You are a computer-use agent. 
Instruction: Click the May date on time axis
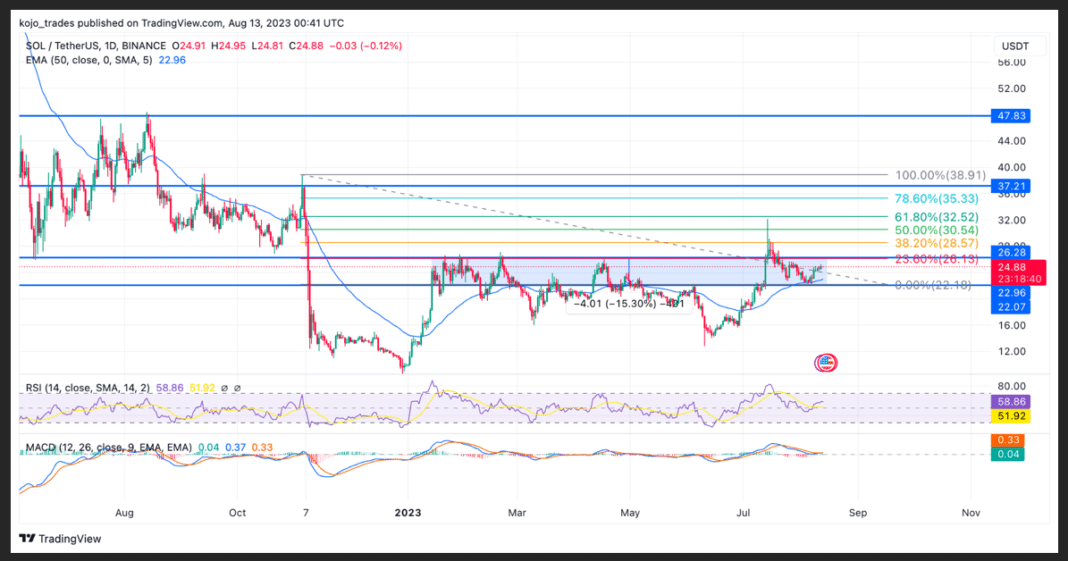pos(630,513)
